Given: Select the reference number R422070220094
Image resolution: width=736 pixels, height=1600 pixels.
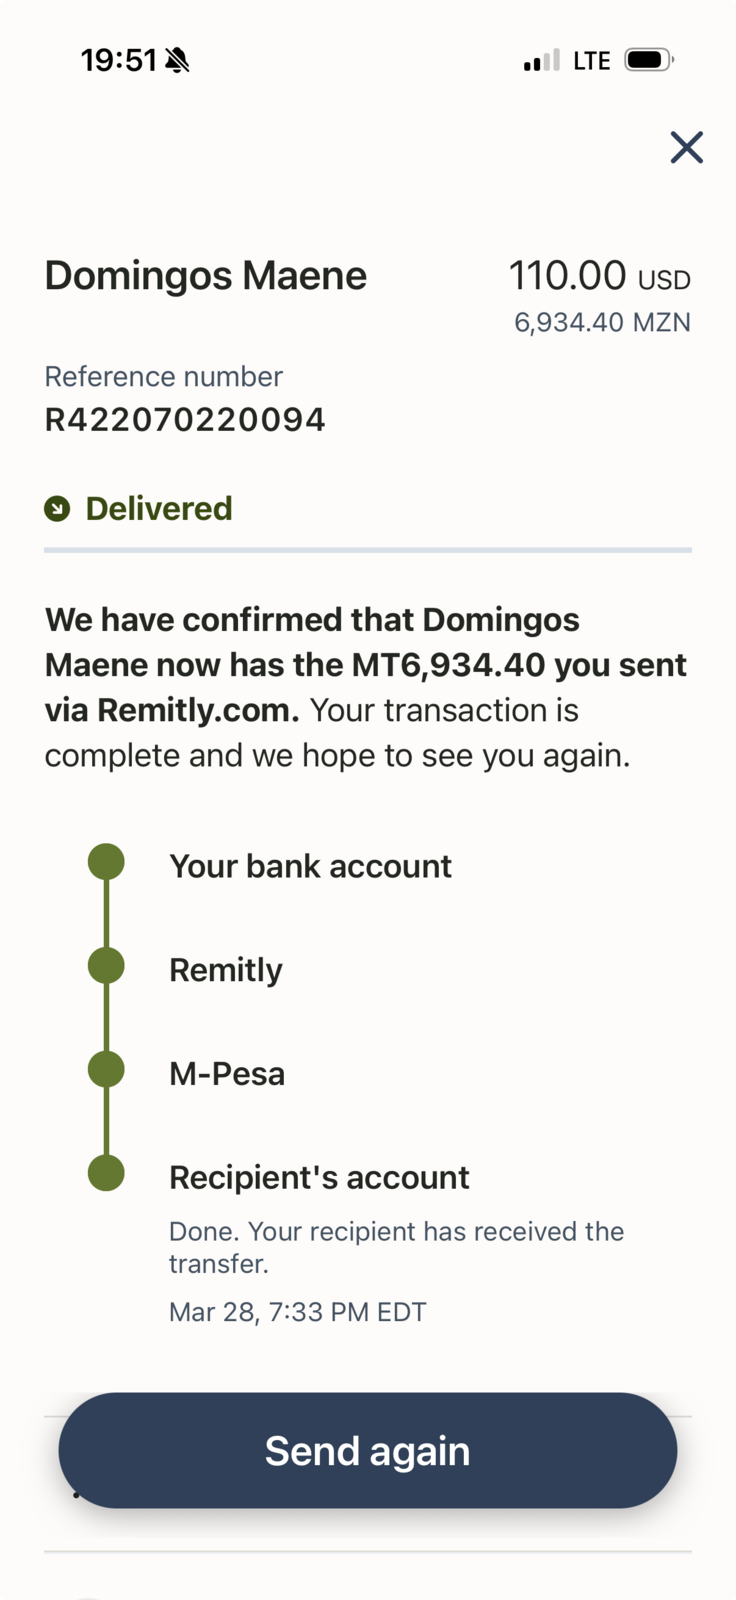Looking at the screenshot, I should click(x=185, y=420).
